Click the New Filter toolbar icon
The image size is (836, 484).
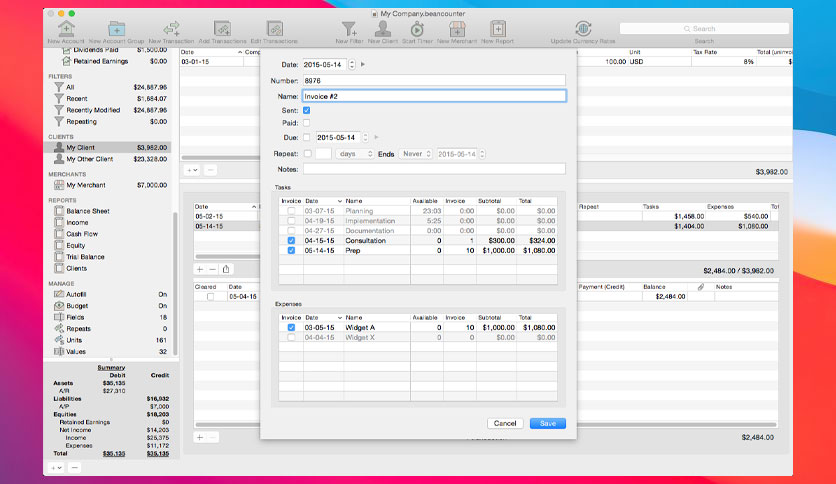coord(349,29)
